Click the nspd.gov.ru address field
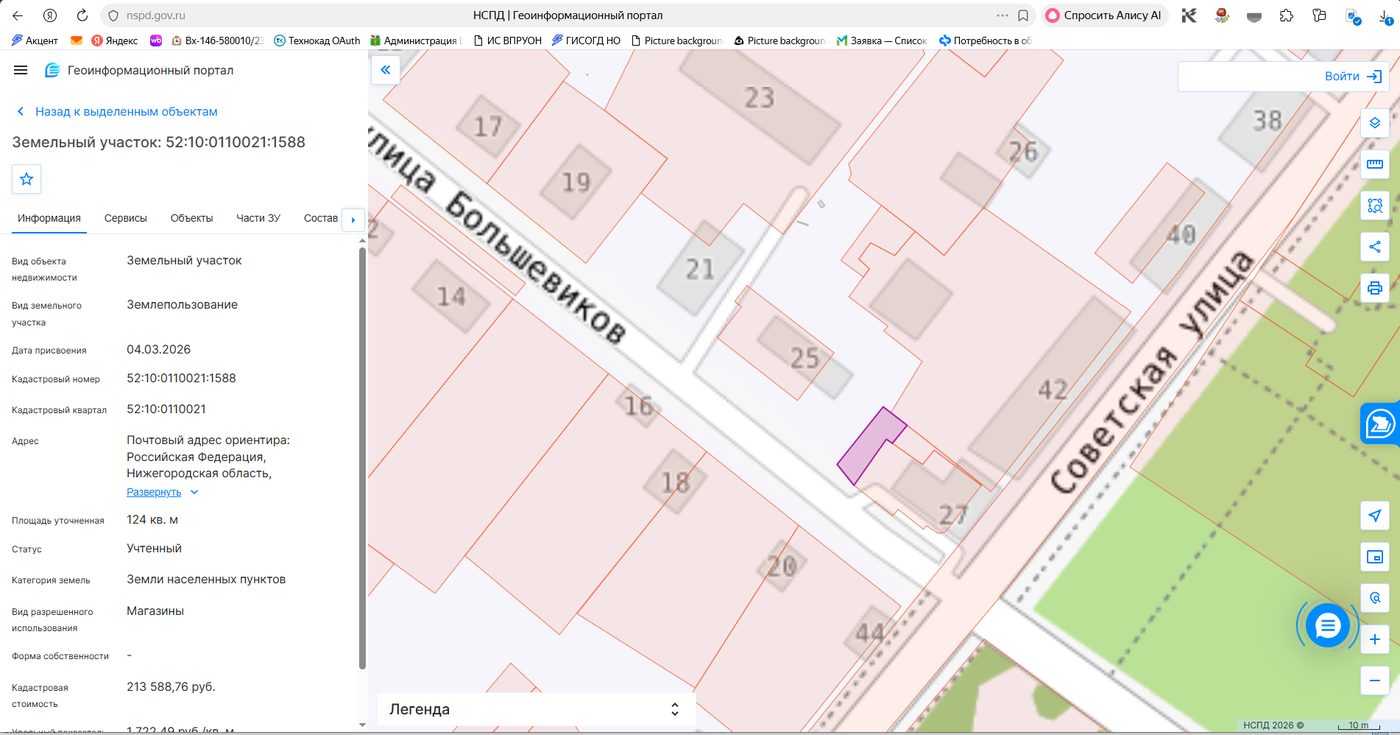The width and height of the screenshot is (1400, 735). (x=155, y=16)
